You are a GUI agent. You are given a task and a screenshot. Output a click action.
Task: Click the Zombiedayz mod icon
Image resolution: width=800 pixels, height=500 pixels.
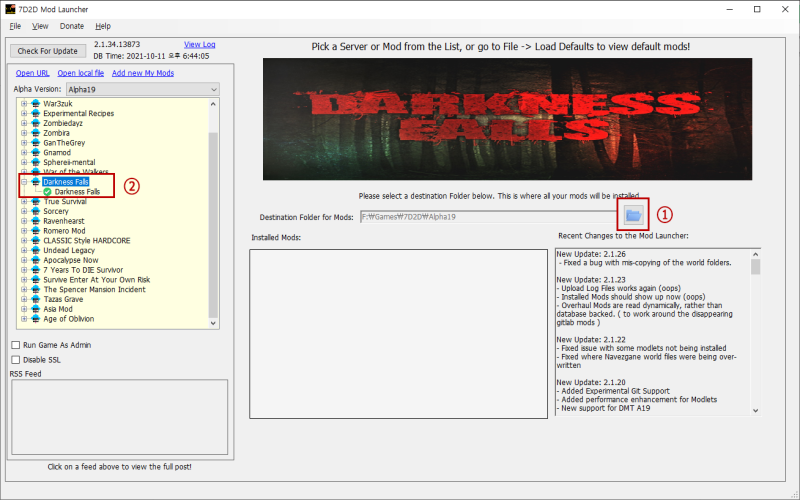point(36,123)
